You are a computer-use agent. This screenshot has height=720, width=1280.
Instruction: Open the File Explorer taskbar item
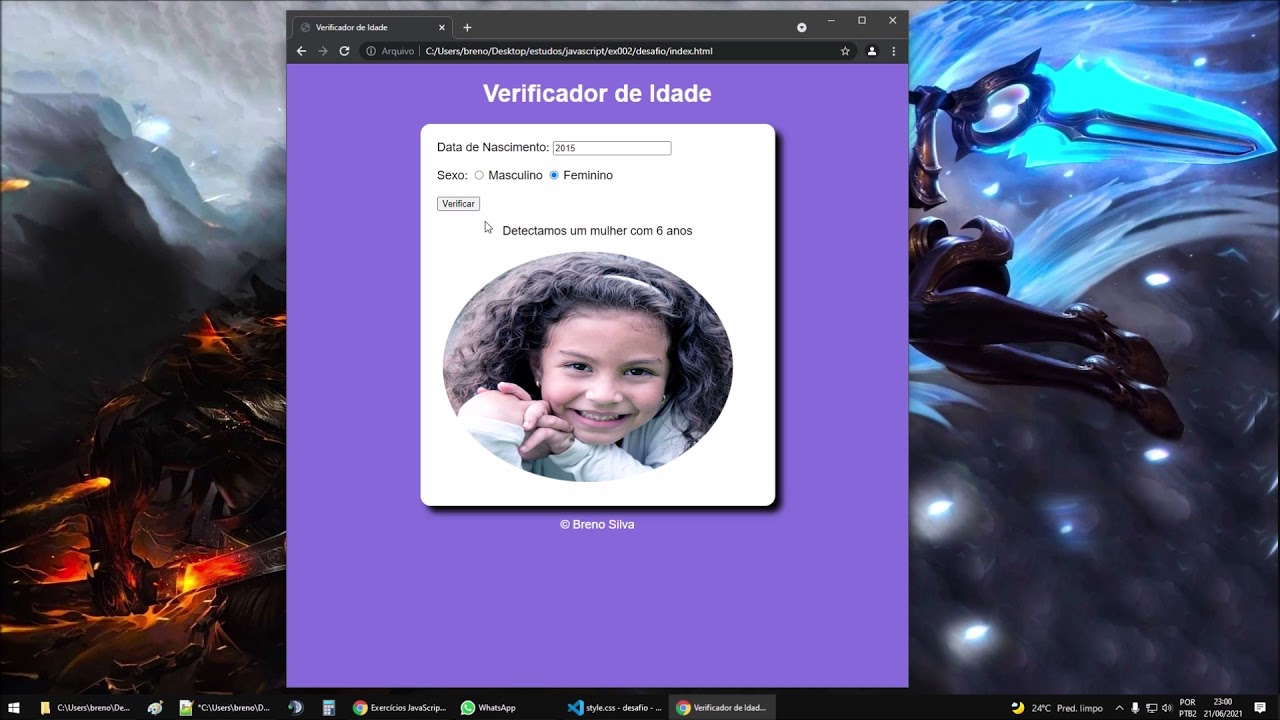coord(86,707)
